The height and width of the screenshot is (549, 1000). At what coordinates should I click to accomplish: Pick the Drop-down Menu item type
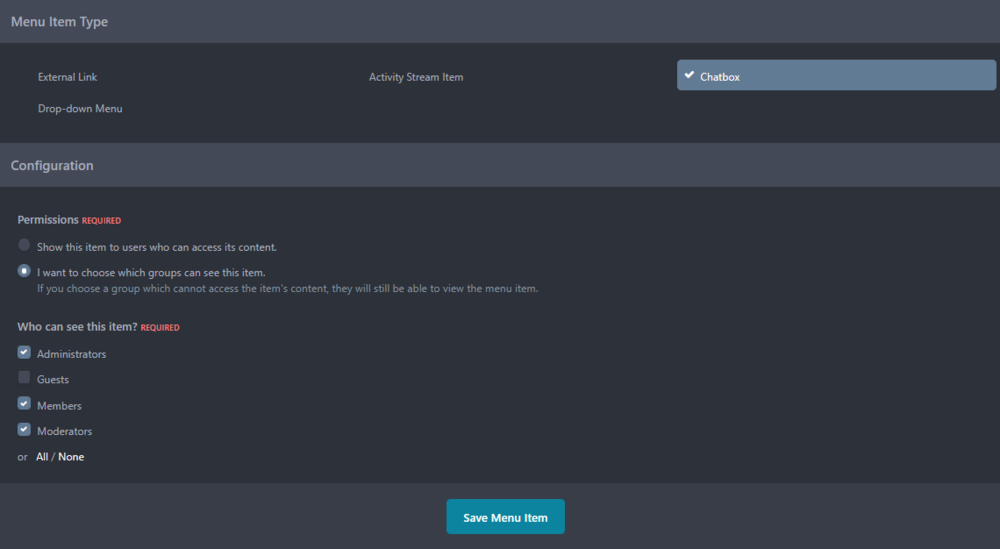click(x=80, y=108)
